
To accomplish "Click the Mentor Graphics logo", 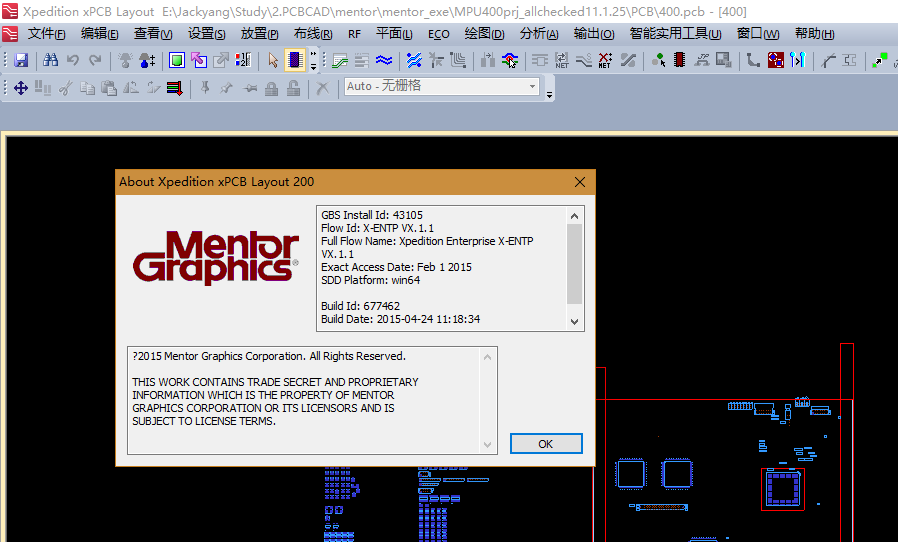I will pyautogui.click(x=216, y=257).
